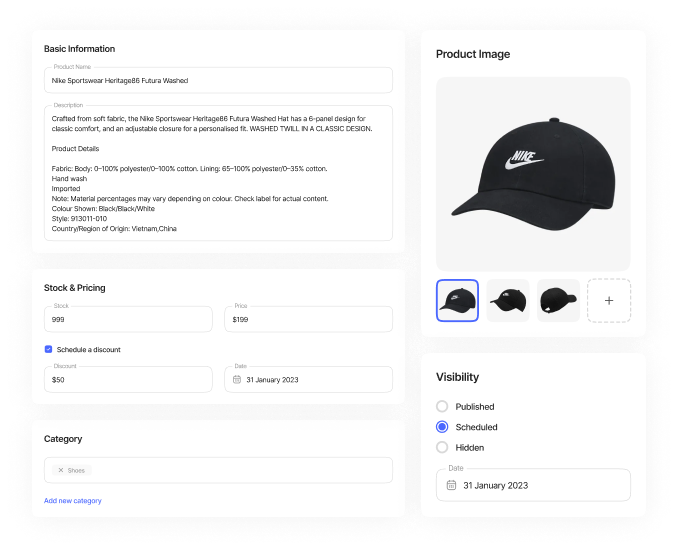
Task: Click the calendar icon in Visibility Date field
Action: coord(451,485)
